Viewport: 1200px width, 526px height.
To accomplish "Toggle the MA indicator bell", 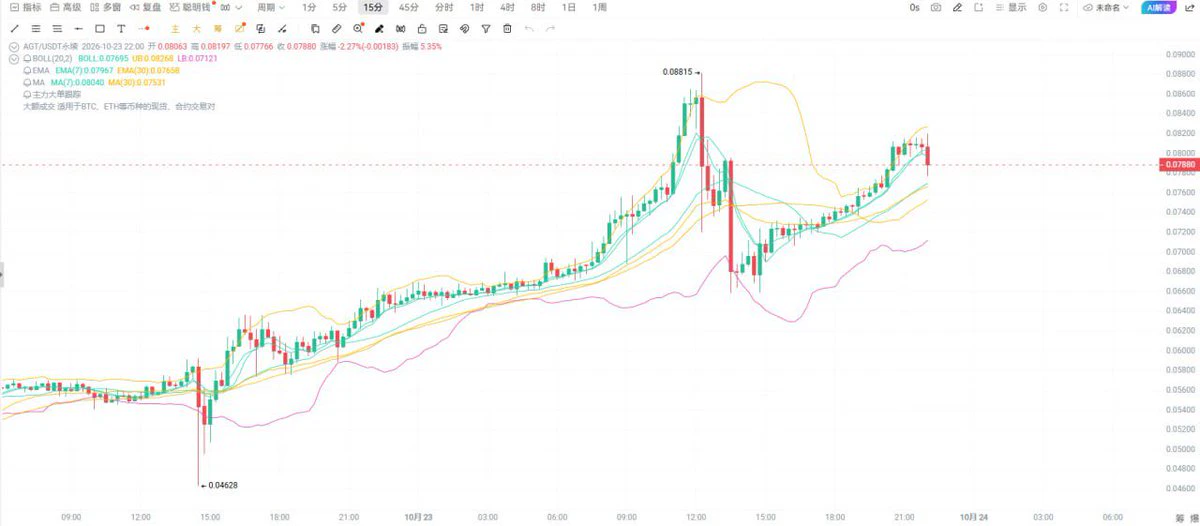I will [x=27, y=82].
